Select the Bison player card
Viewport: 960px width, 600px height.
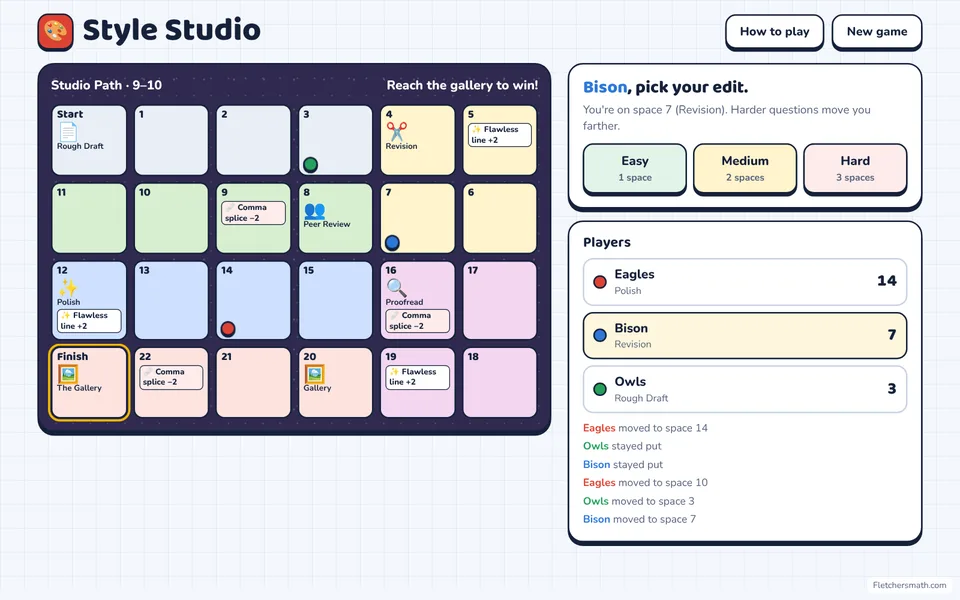pos(745,336)
